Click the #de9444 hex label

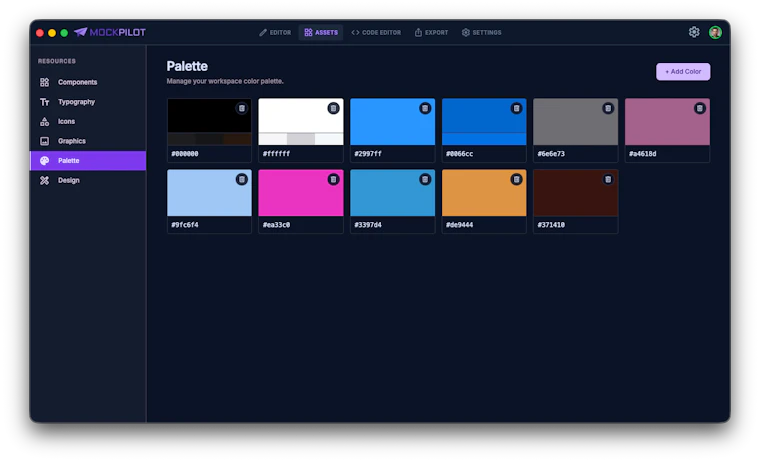459,225
